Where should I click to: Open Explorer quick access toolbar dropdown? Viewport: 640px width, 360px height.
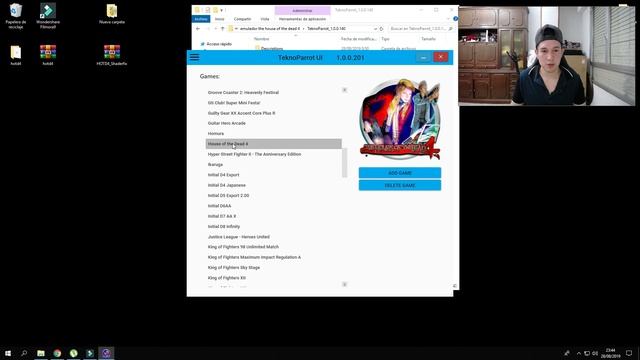222,10
